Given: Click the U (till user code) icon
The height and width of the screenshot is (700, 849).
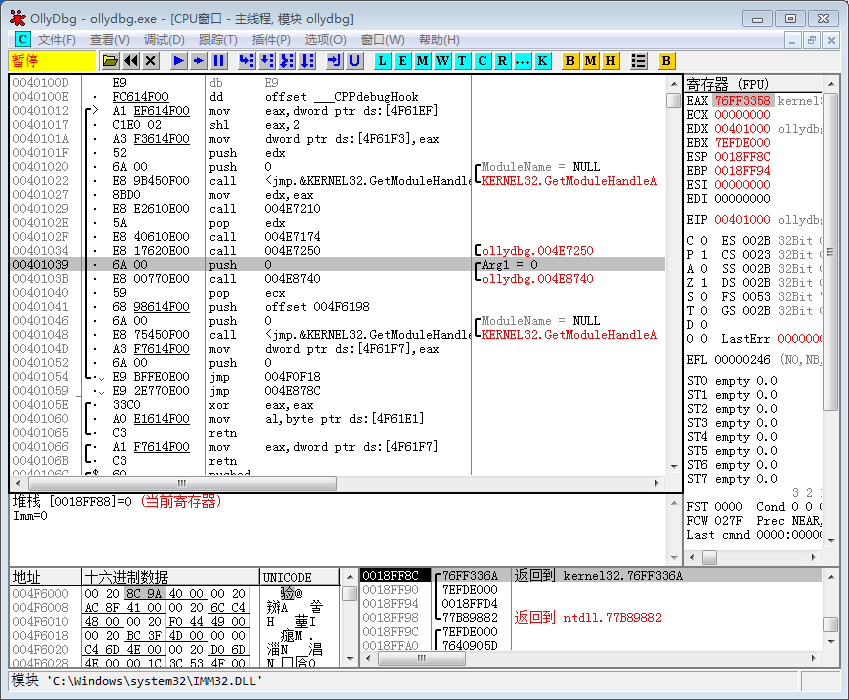Looking at the screenshot, I should pyautogui.click(x=355, y=61).
